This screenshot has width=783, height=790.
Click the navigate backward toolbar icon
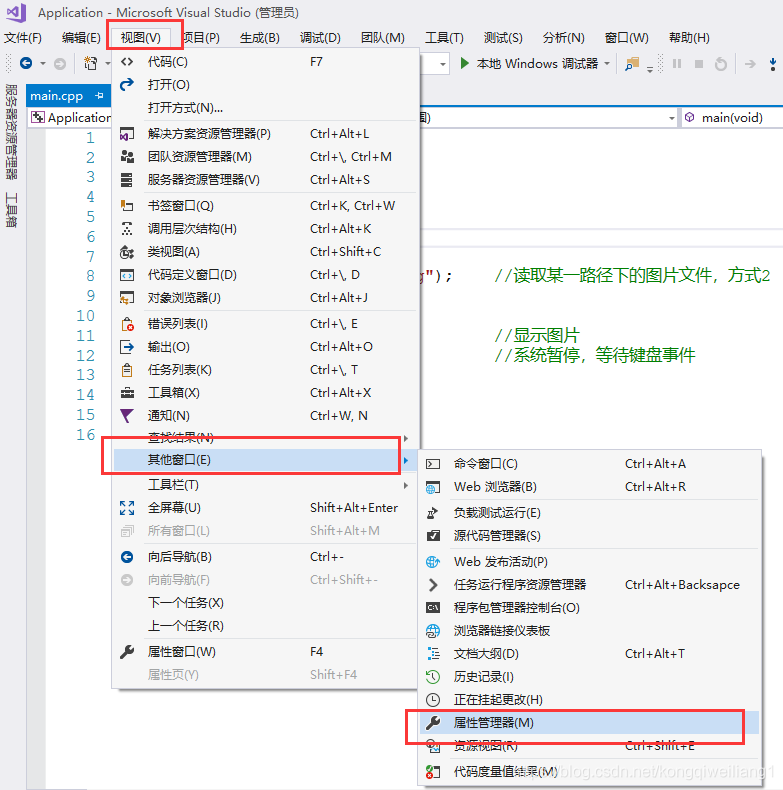(26, 63)
